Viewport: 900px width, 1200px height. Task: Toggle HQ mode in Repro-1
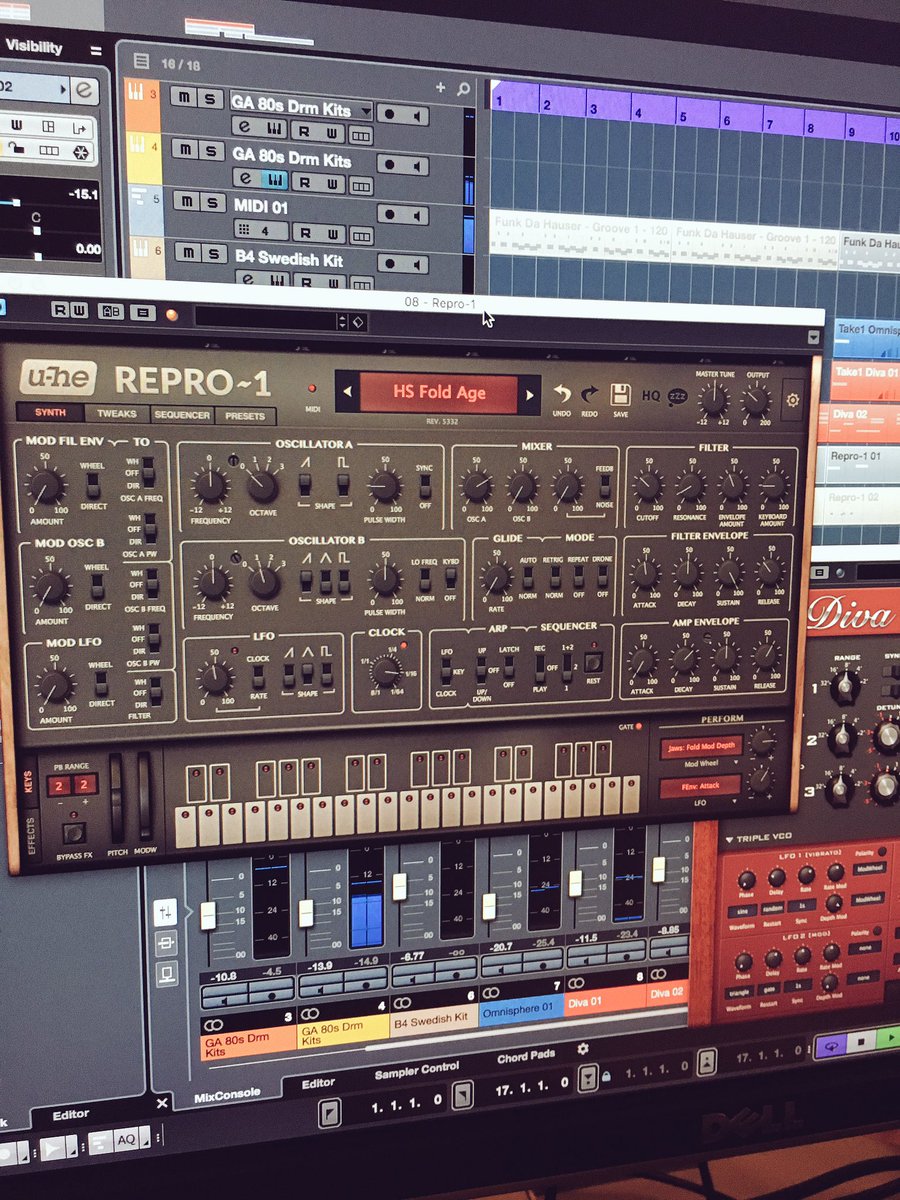[651, 396]
